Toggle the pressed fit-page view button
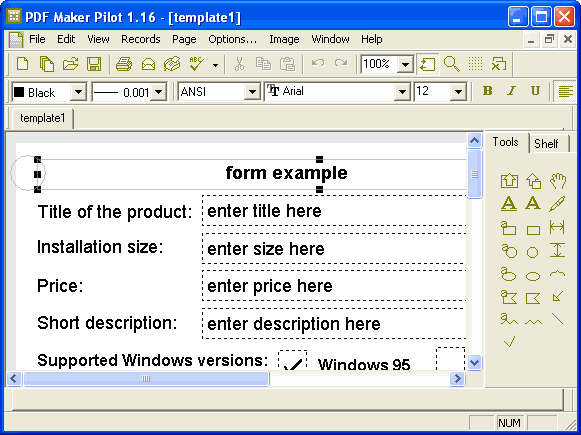 (428, 64)
